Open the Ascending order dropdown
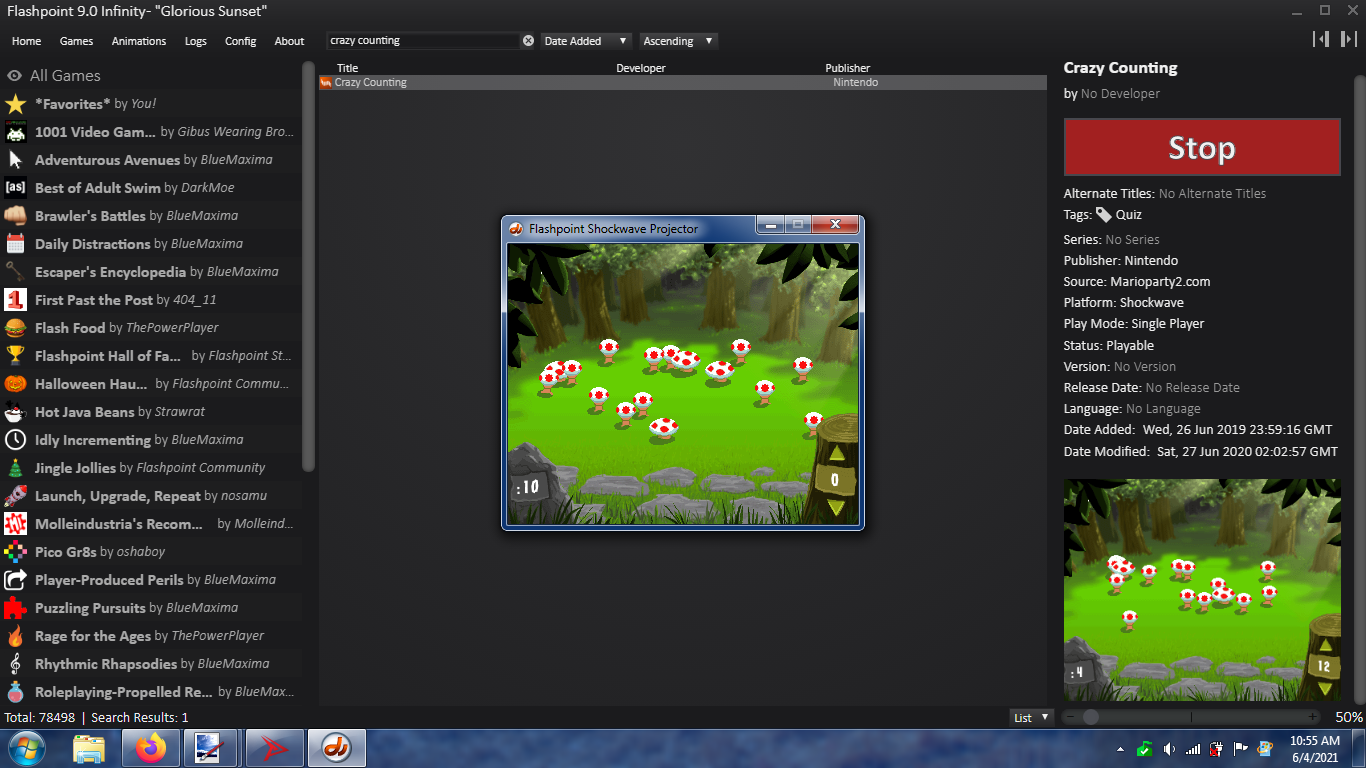 click(x=678, y=41)
